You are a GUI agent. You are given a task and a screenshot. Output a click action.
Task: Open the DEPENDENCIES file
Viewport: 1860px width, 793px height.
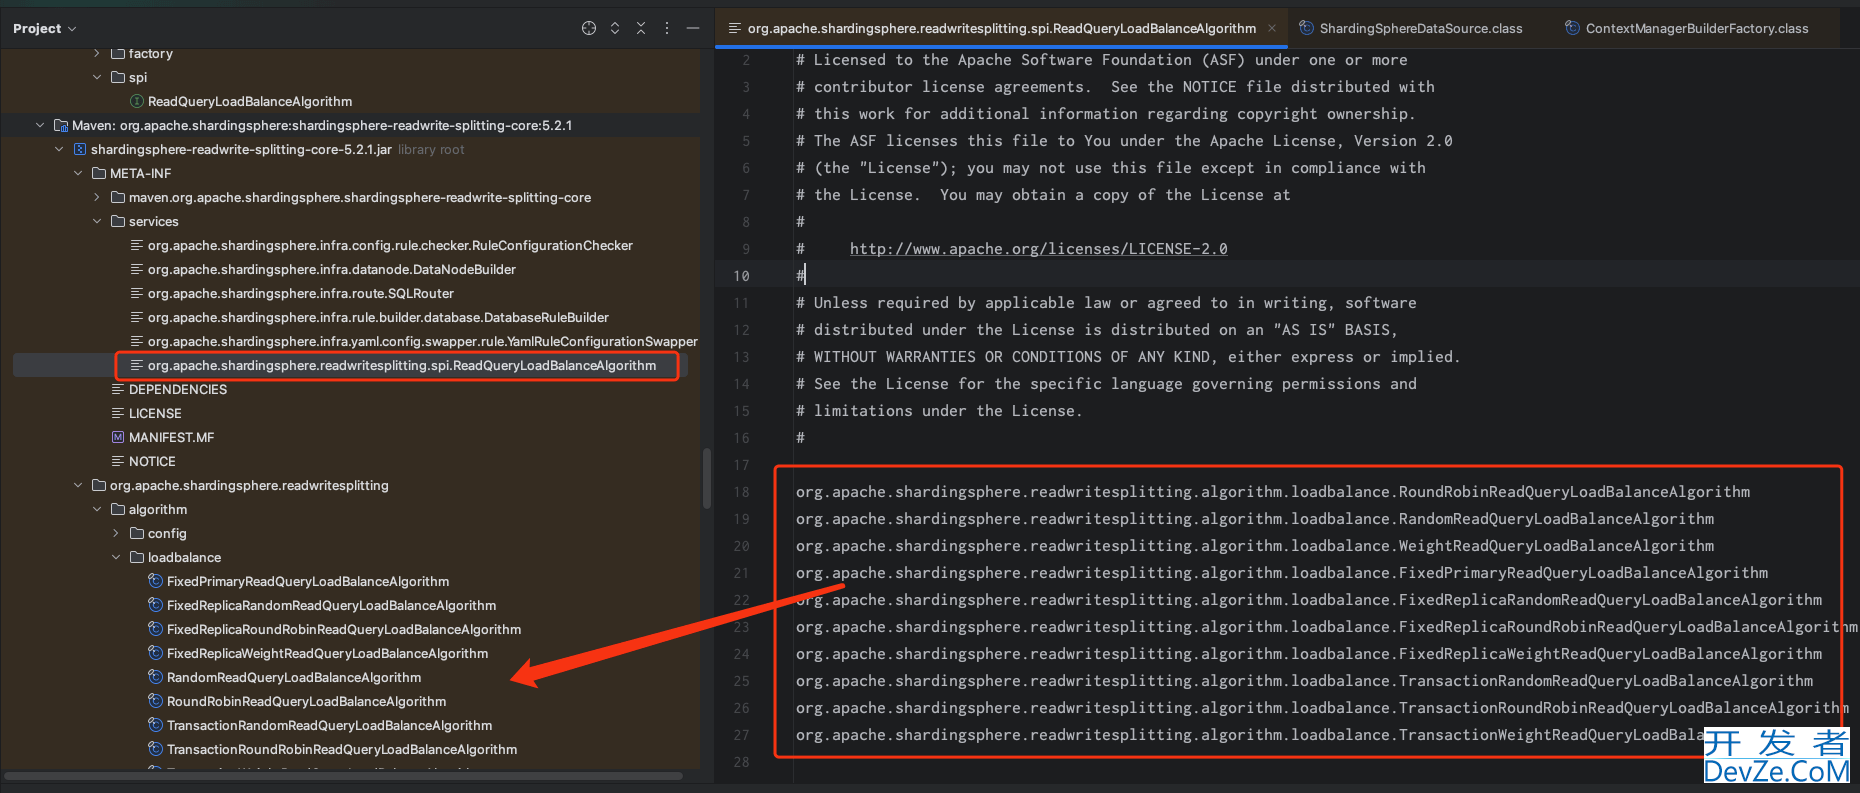[x=178, y=389]
